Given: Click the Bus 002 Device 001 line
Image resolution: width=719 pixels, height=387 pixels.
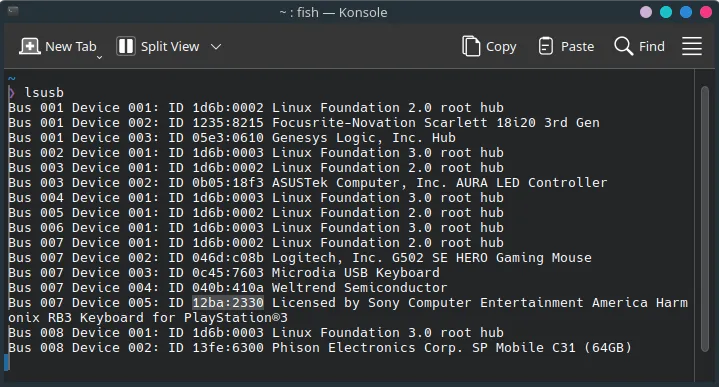Looking at the screenshot, I should click(x=256, y=153).
